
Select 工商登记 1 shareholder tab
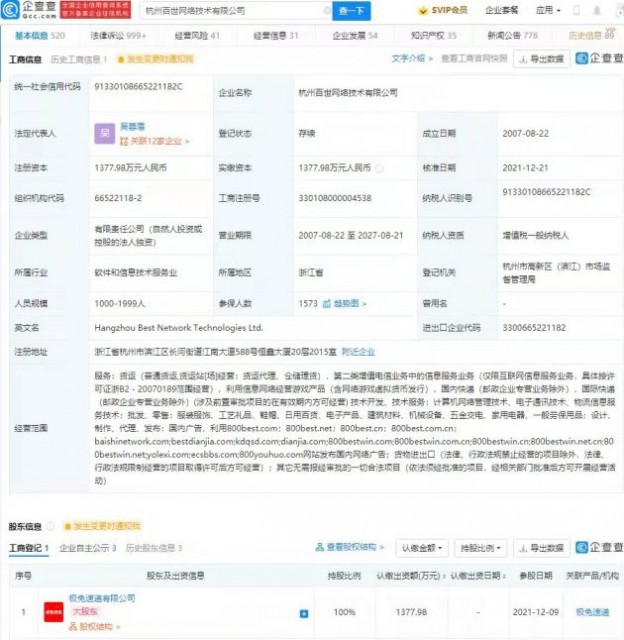point(29,548)
